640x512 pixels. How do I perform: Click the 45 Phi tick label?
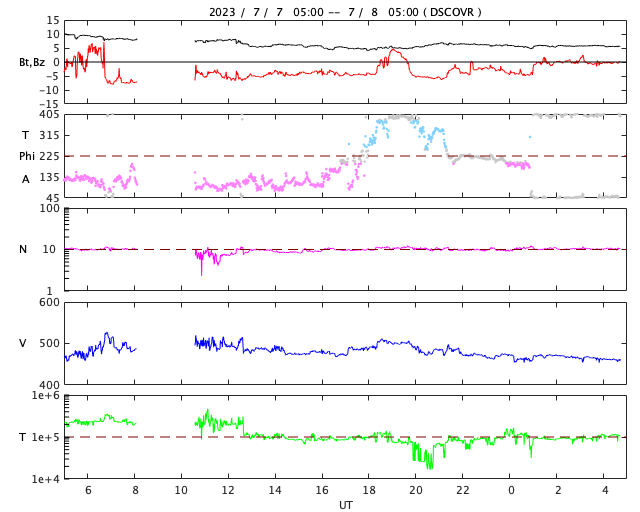53,198
